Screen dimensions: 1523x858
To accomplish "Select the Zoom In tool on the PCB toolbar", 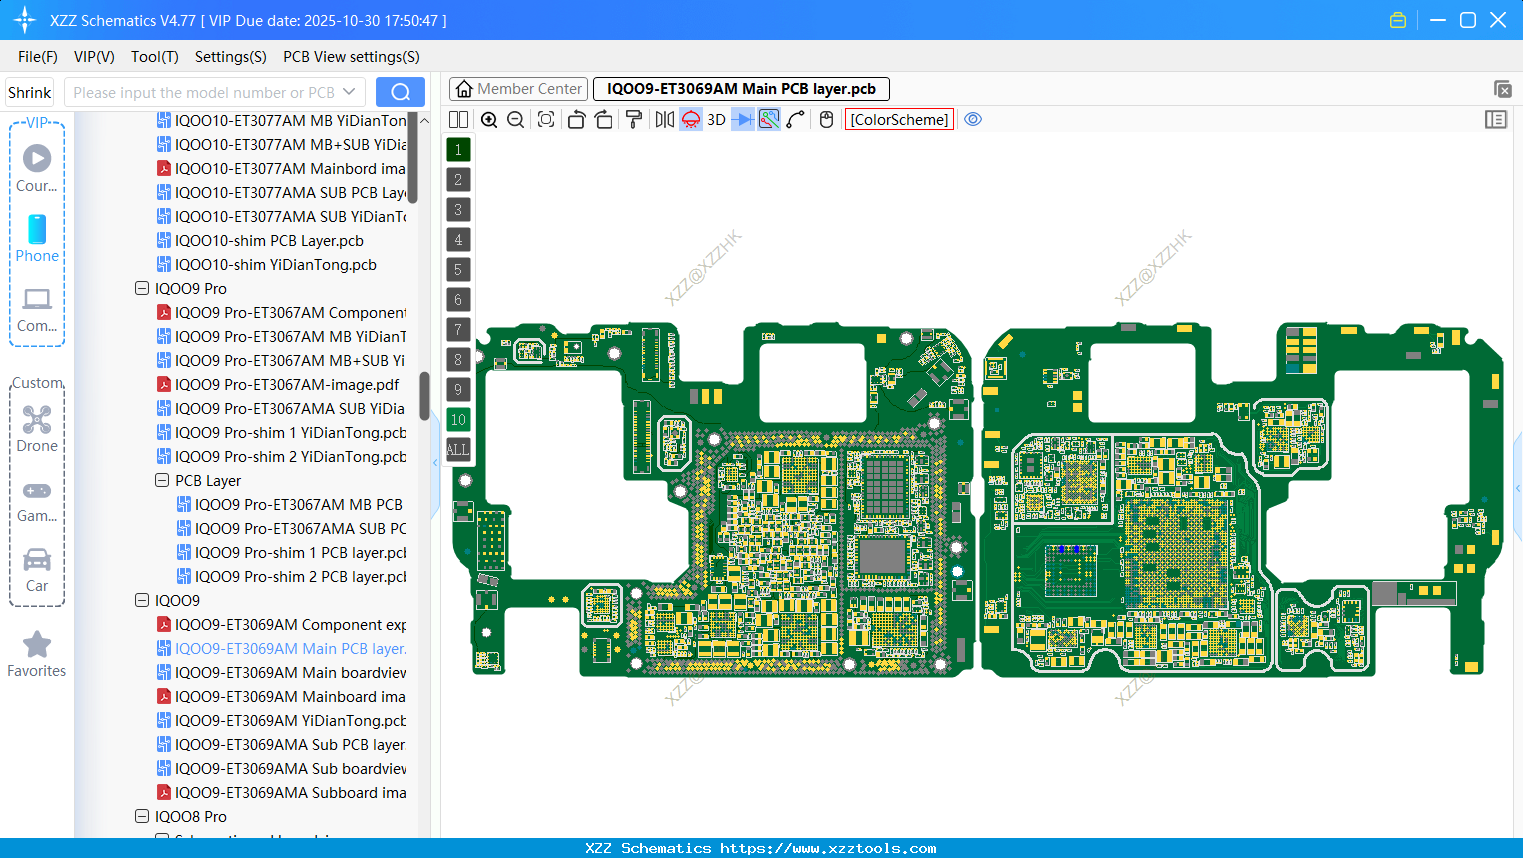I will tap(489, 119).
